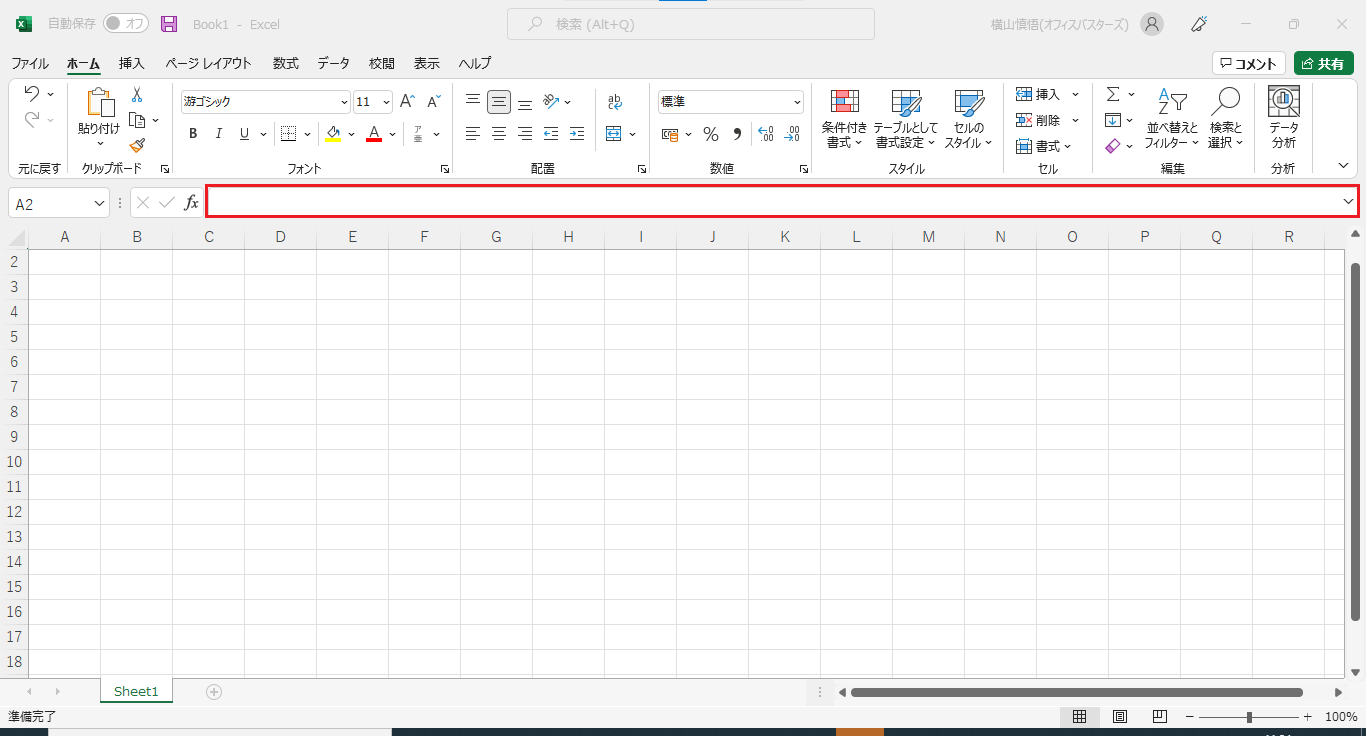This screenshot has width=1366, height=736.
Task: Click the コメント comments button
Action: [x=1248, y=63]
